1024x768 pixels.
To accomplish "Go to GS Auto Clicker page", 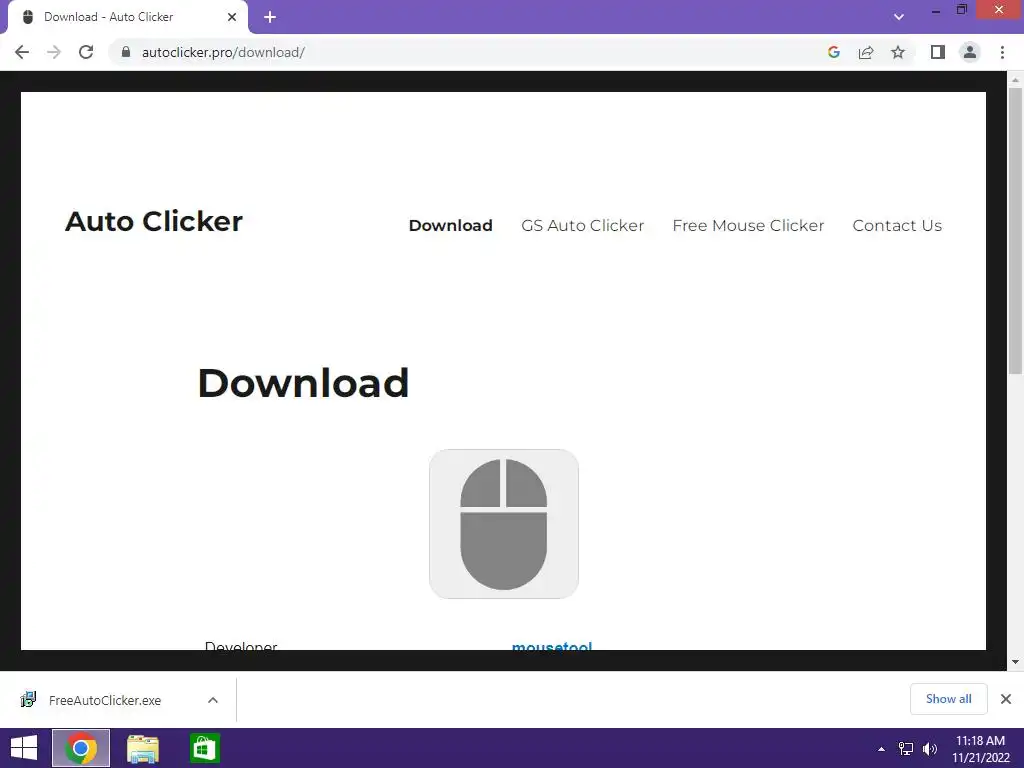I will coord(583,225).
